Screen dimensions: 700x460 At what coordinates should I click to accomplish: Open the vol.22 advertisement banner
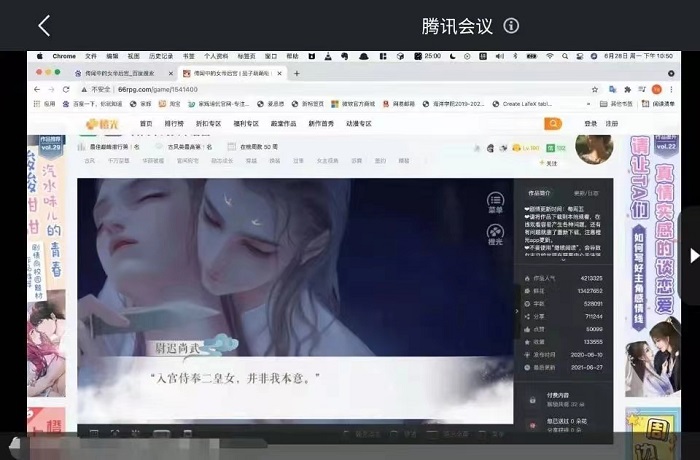pos(653,266)
